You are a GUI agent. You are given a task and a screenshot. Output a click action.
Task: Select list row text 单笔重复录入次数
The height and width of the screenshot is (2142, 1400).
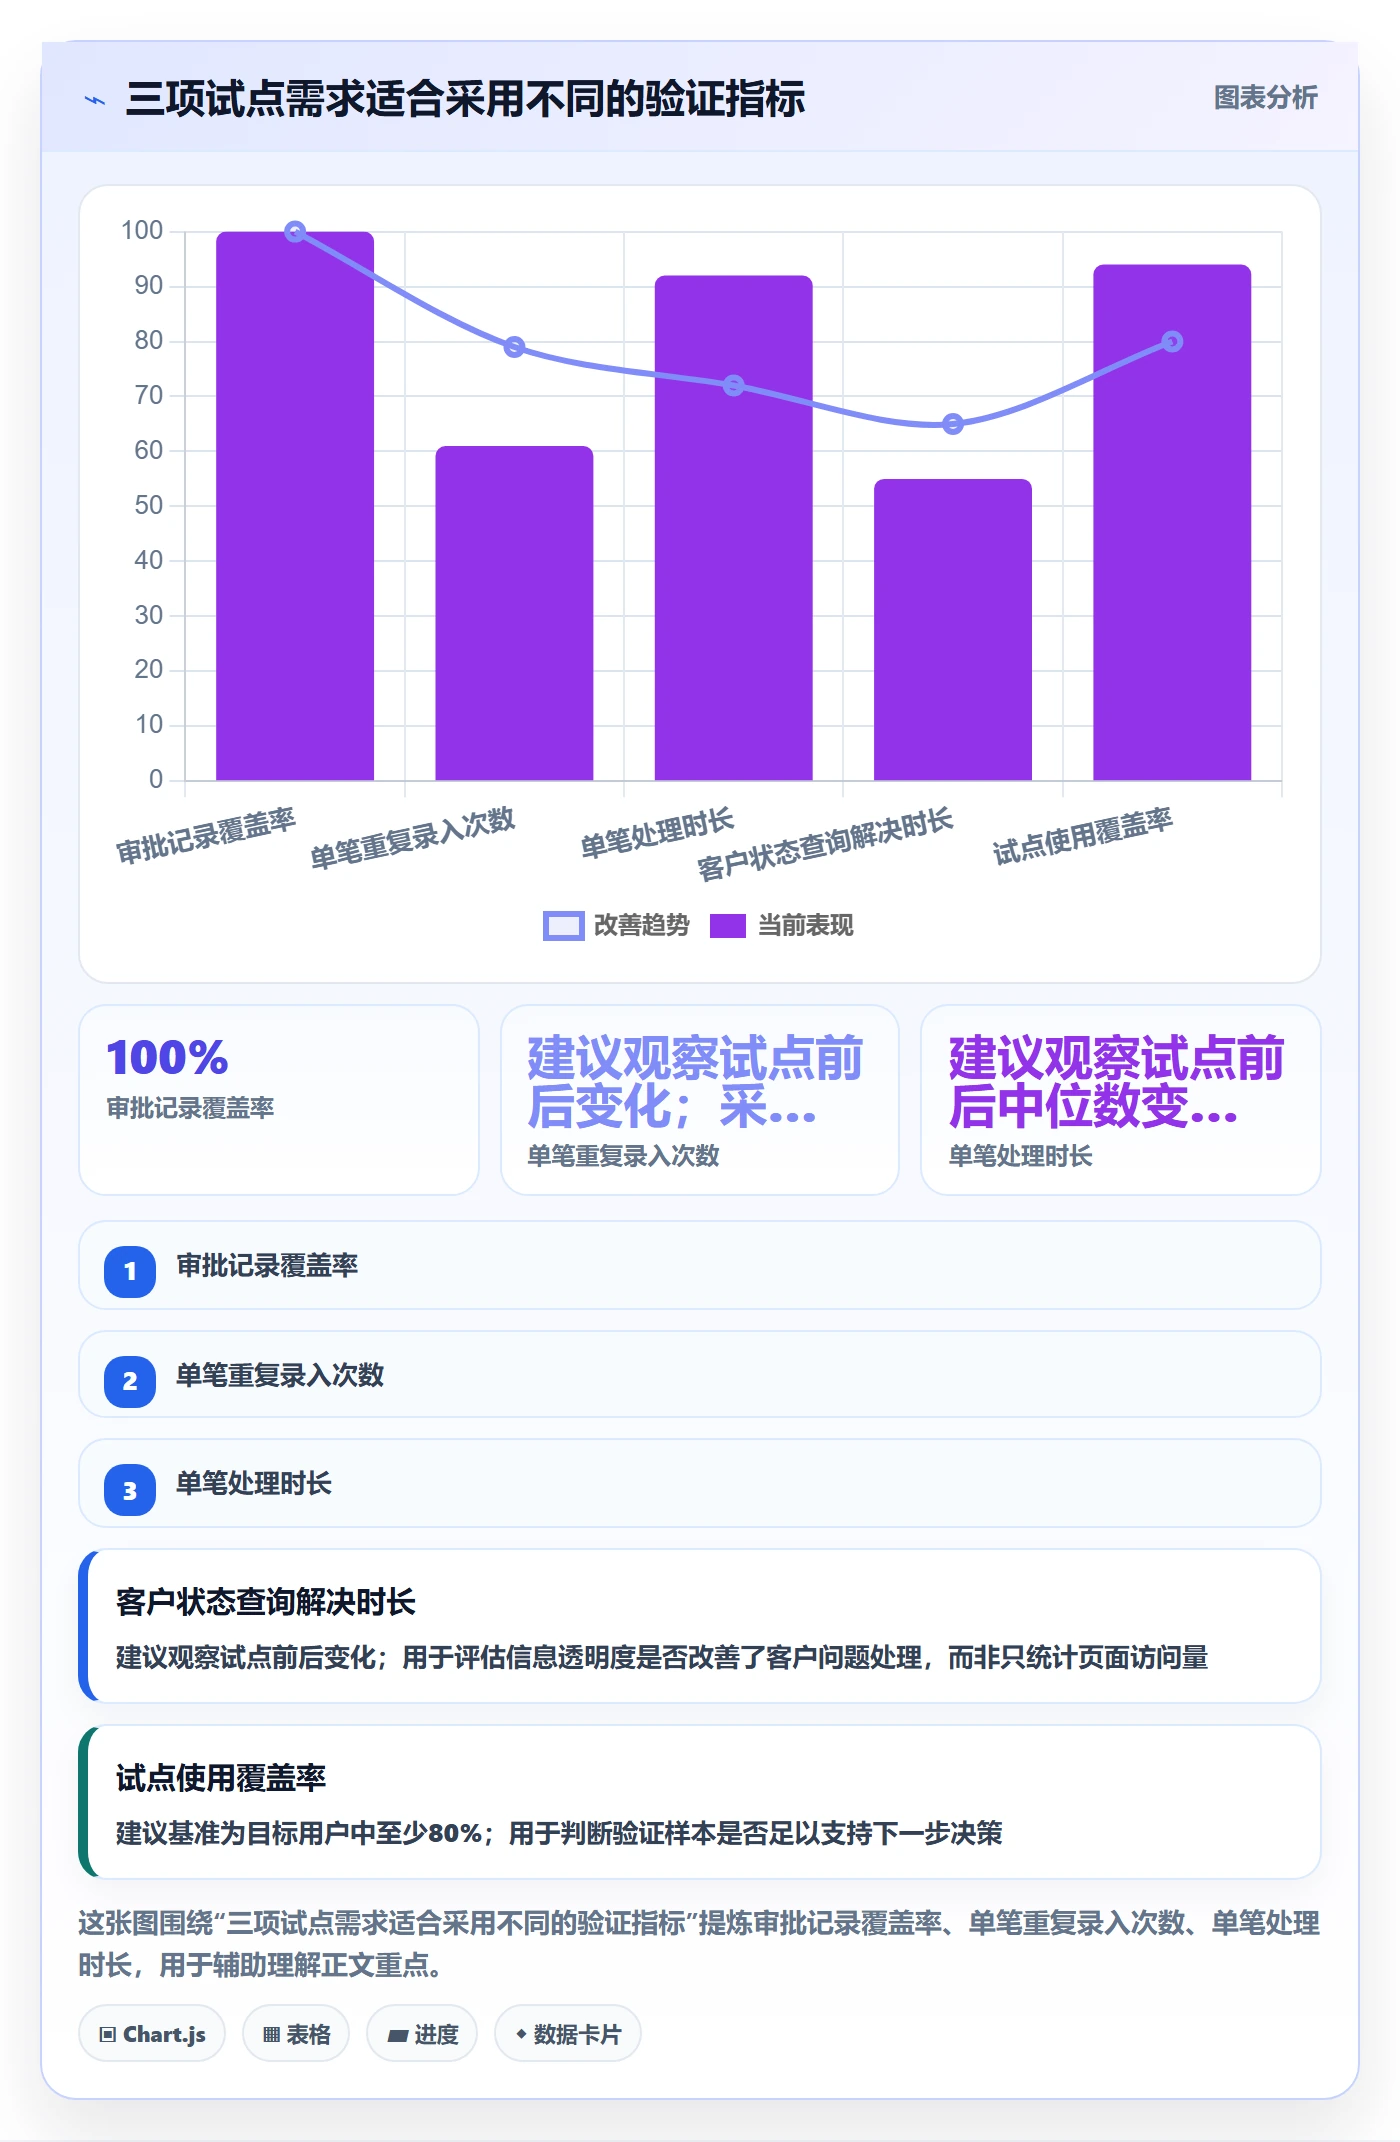click(x=280, y=1376)
